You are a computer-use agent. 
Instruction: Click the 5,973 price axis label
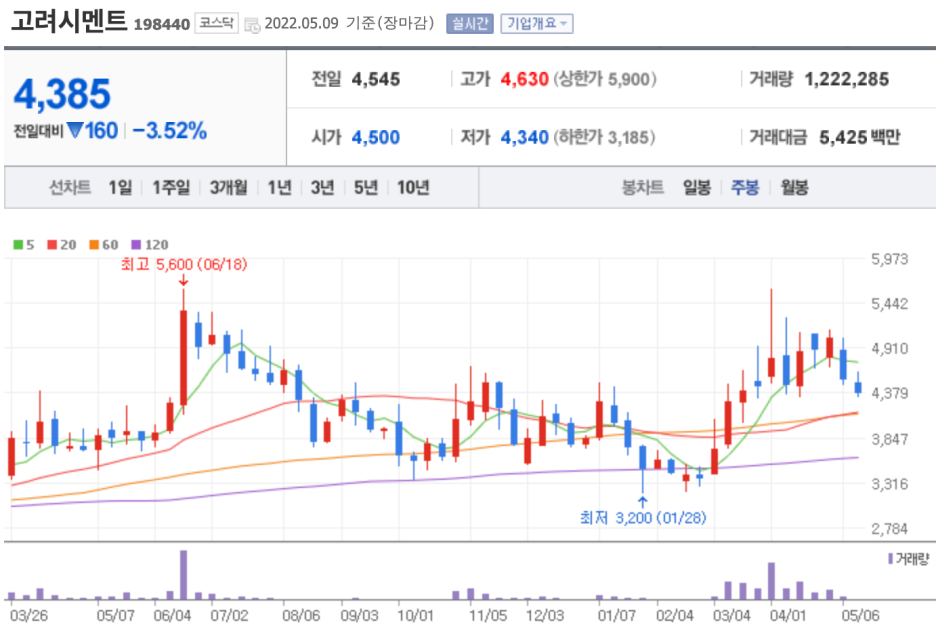pyautogui.click(x=889, y=259)
